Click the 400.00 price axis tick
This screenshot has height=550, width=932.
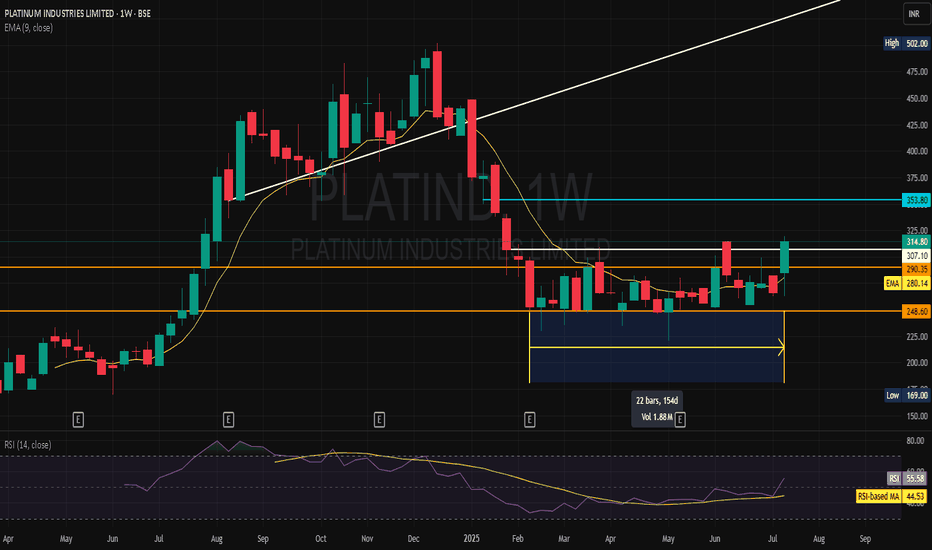(x=917, y=152)
